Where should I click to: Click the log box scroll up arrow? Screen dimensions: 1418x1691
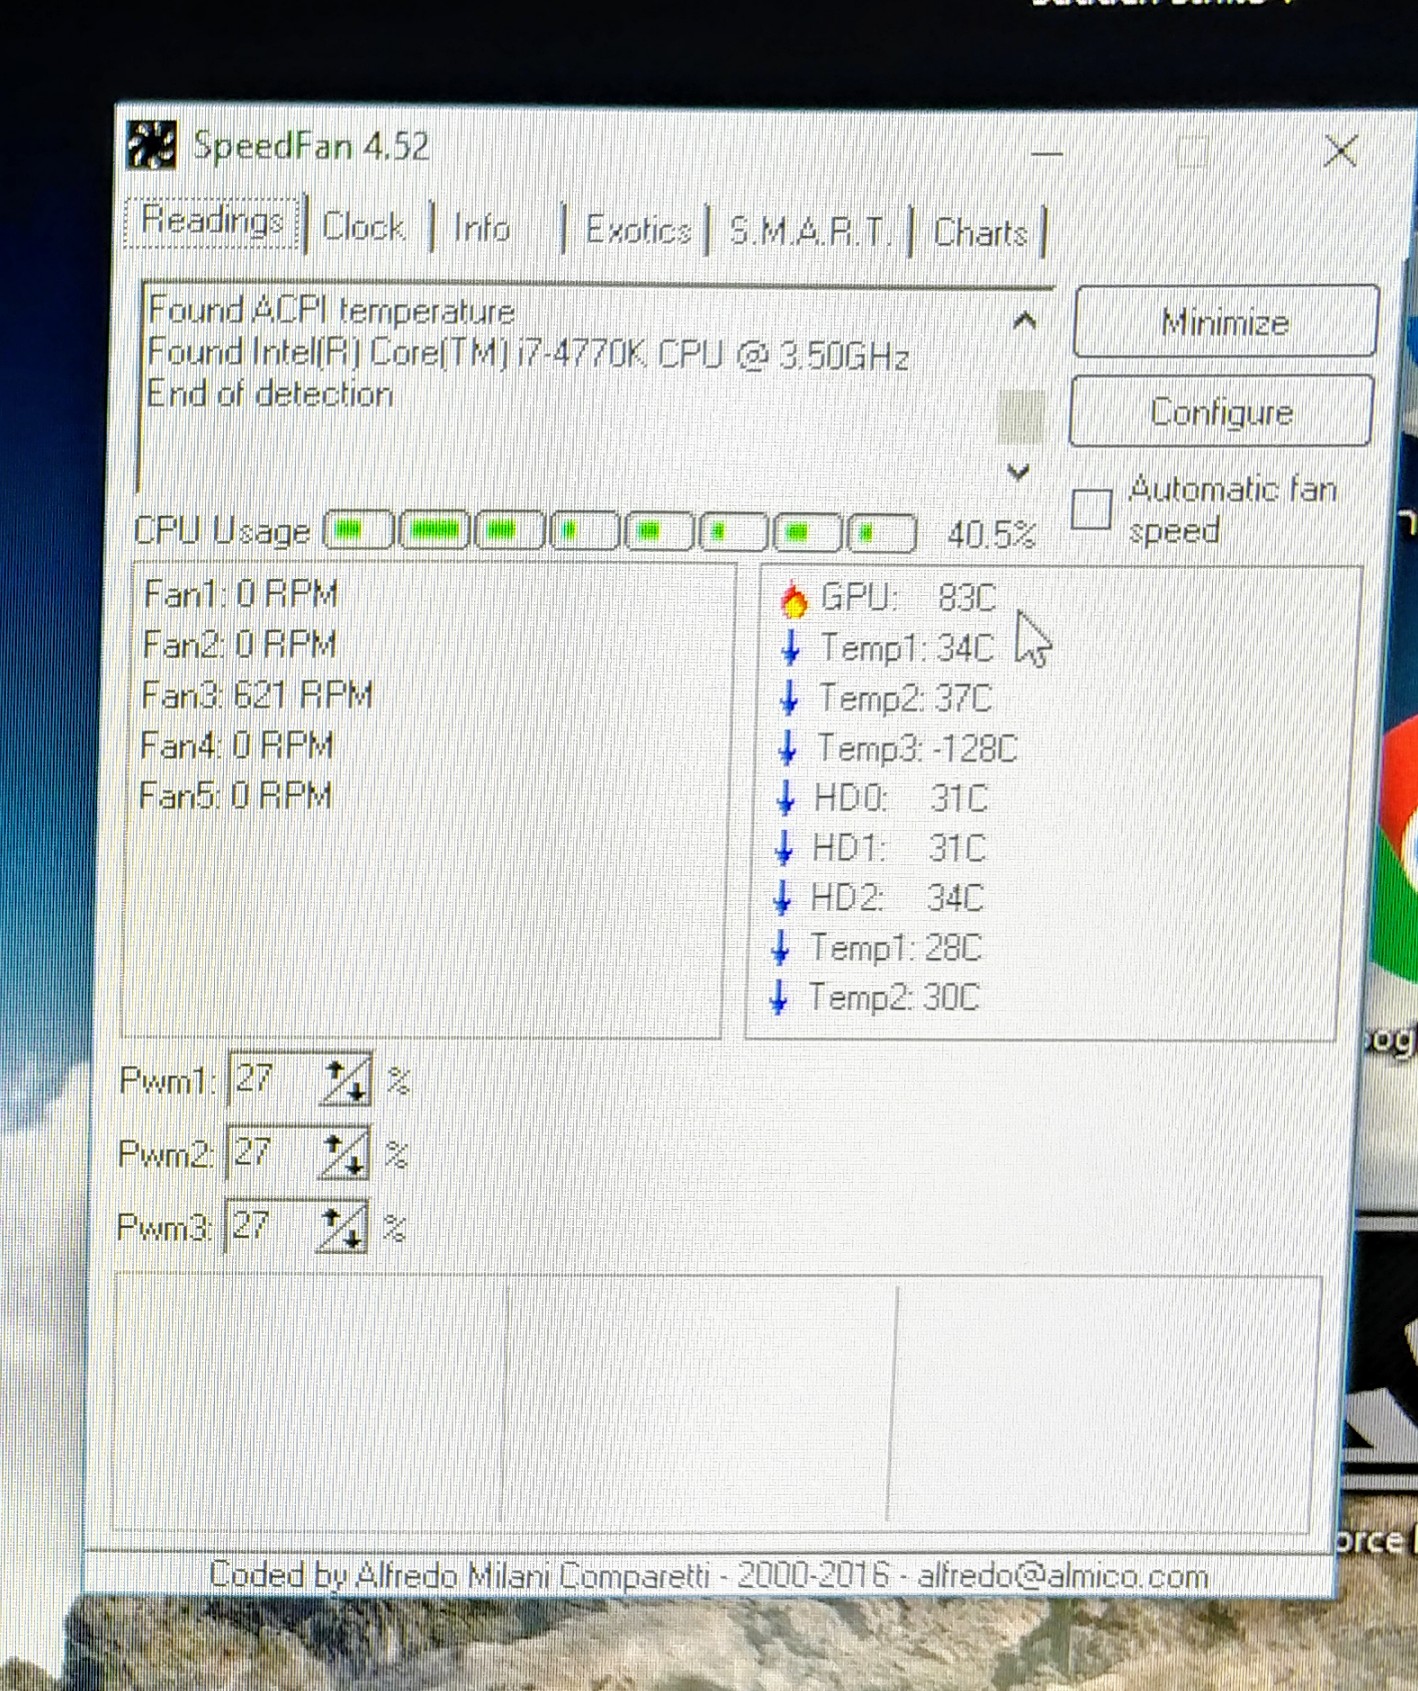[x=1024, y=321]
